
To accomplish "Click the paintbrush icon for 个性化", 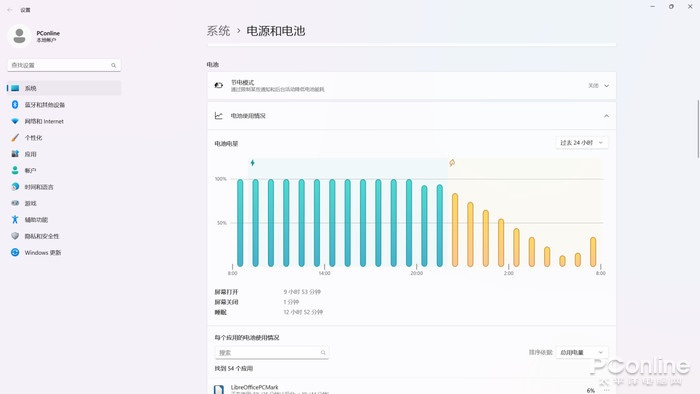I will point(15,137).
